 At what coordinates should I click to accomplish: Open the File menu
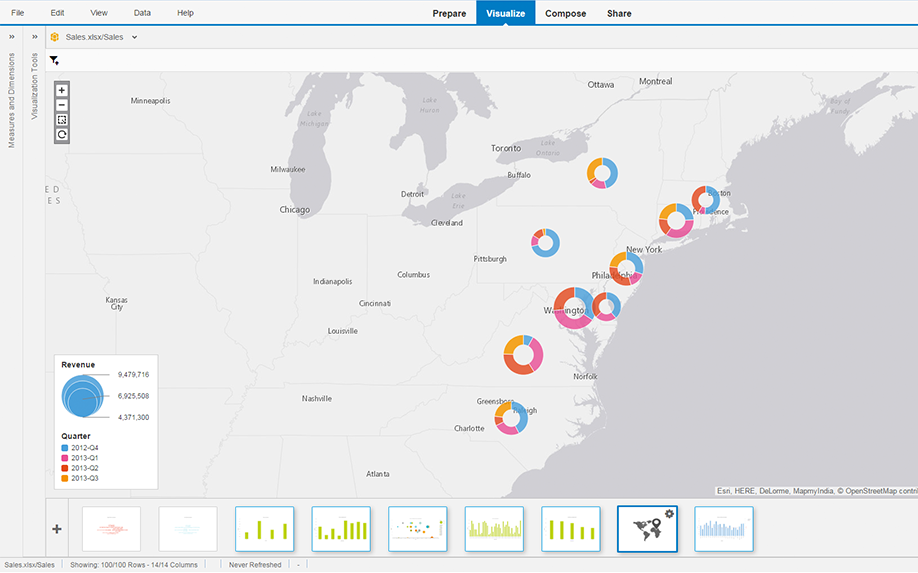point(18,13)
